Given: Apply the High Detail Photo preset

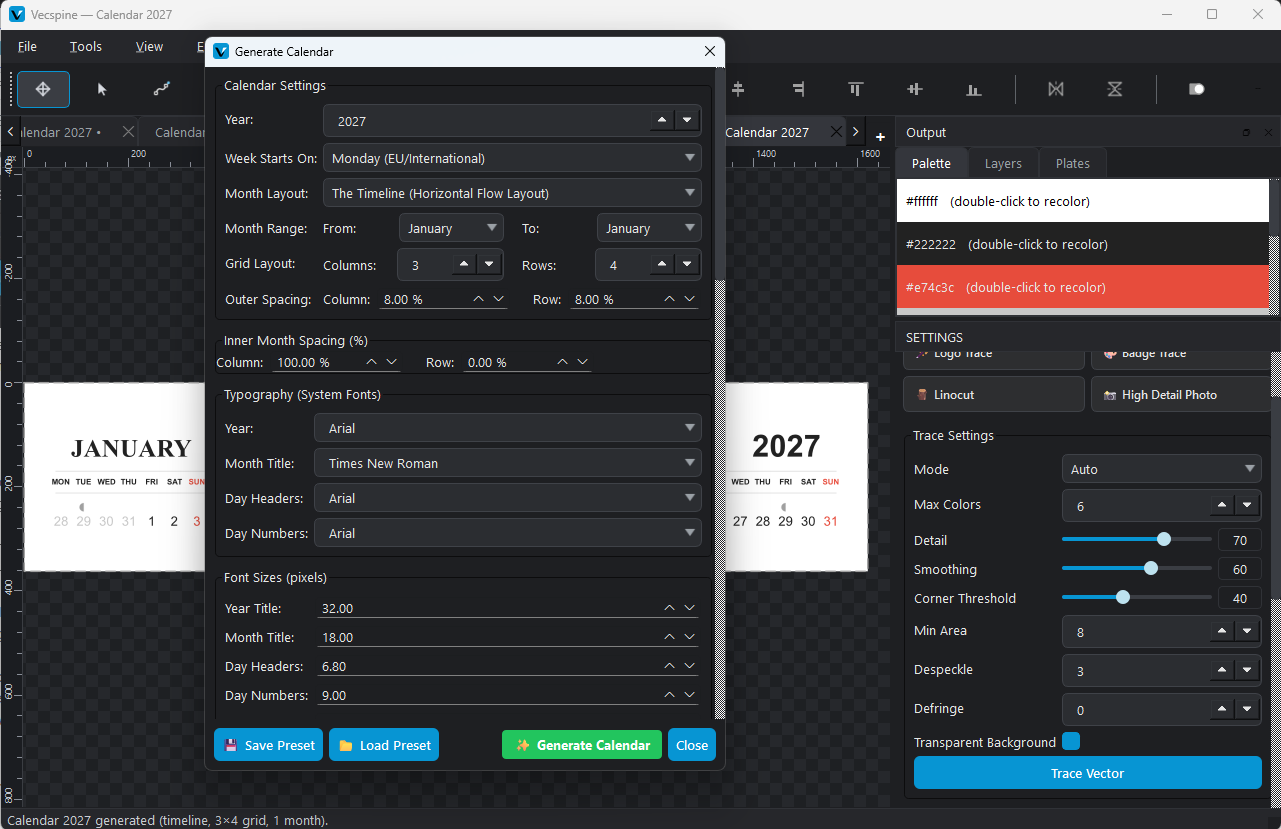Looking at the screenshot, I should pos(1181,394).
